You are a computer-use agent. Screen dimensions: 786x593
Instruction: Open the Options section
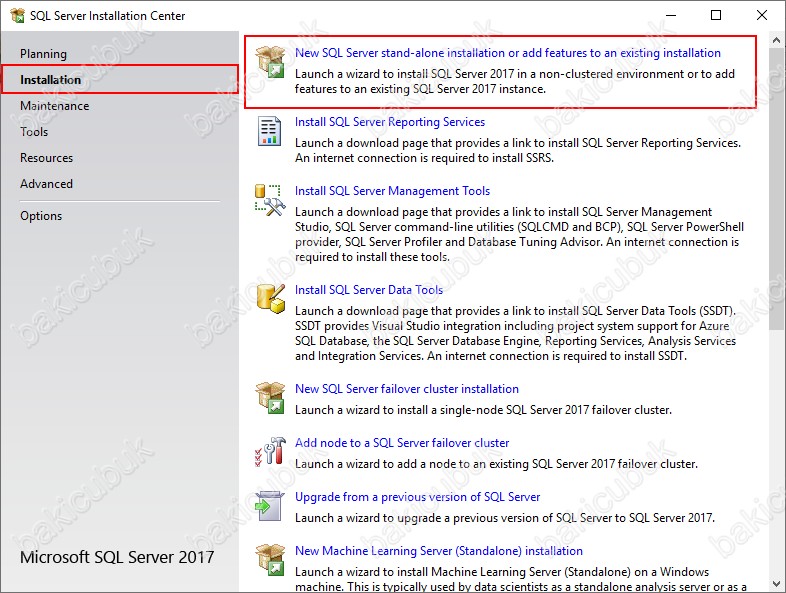click(x=41, y=216)
